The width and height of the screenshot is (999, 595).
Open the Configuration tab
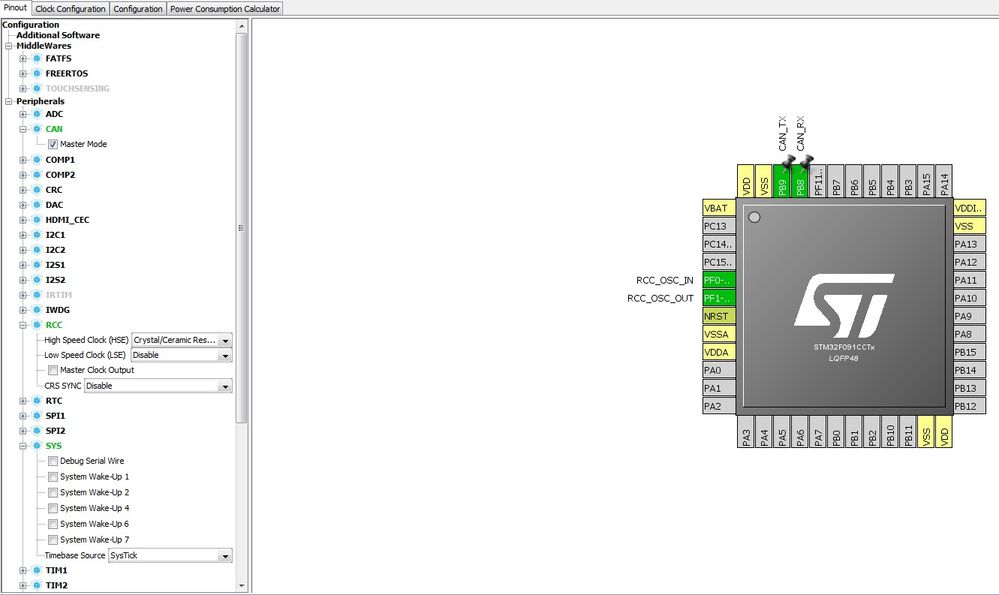coord(138,9)
